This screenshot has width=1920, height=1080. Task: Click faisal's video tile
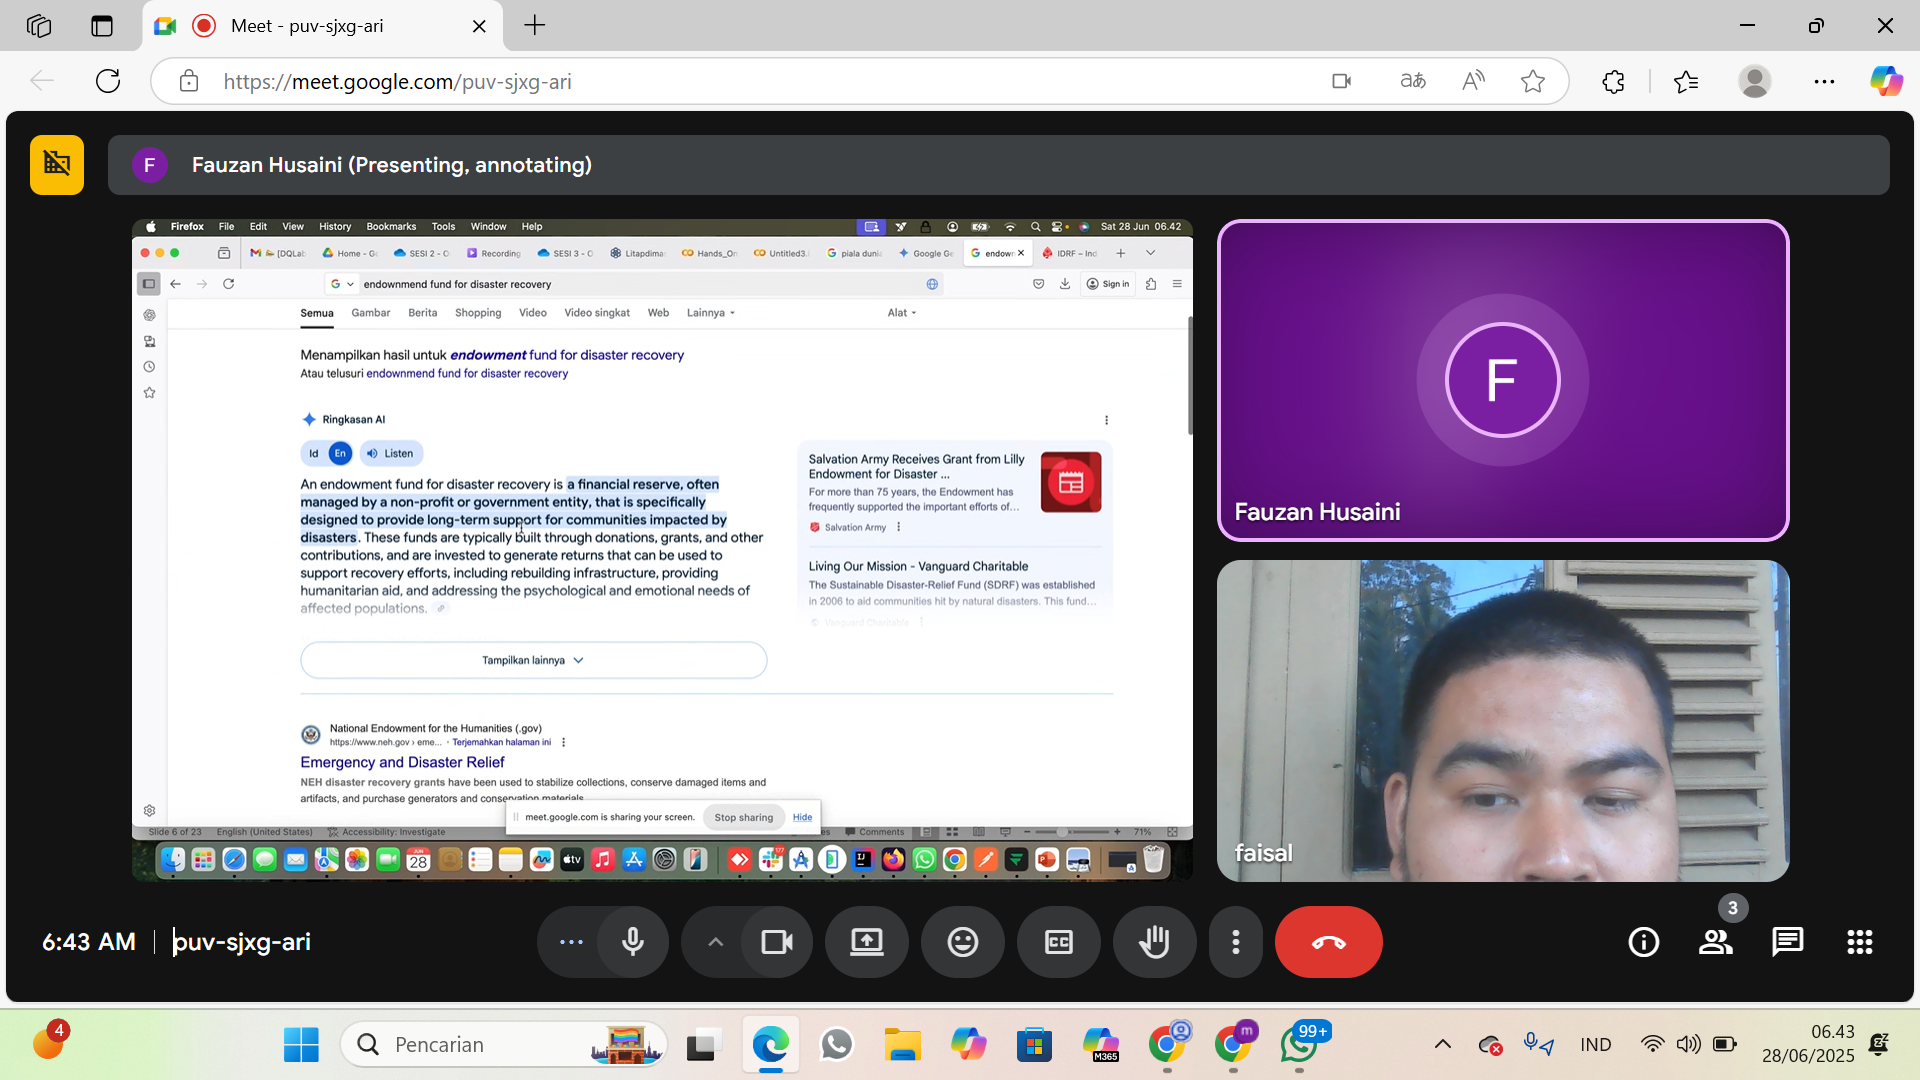pos(1502,720)
